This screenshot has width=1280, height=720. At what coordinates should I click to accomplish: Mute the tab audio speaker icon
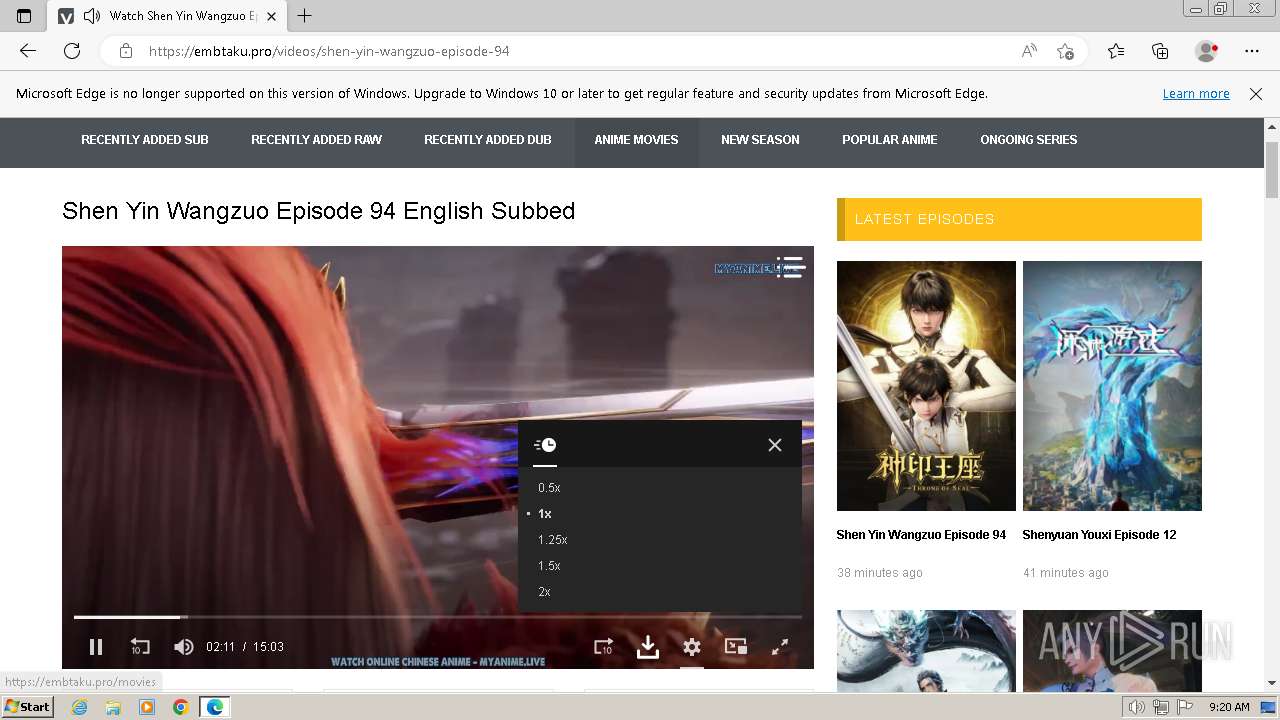pos(92,16)
